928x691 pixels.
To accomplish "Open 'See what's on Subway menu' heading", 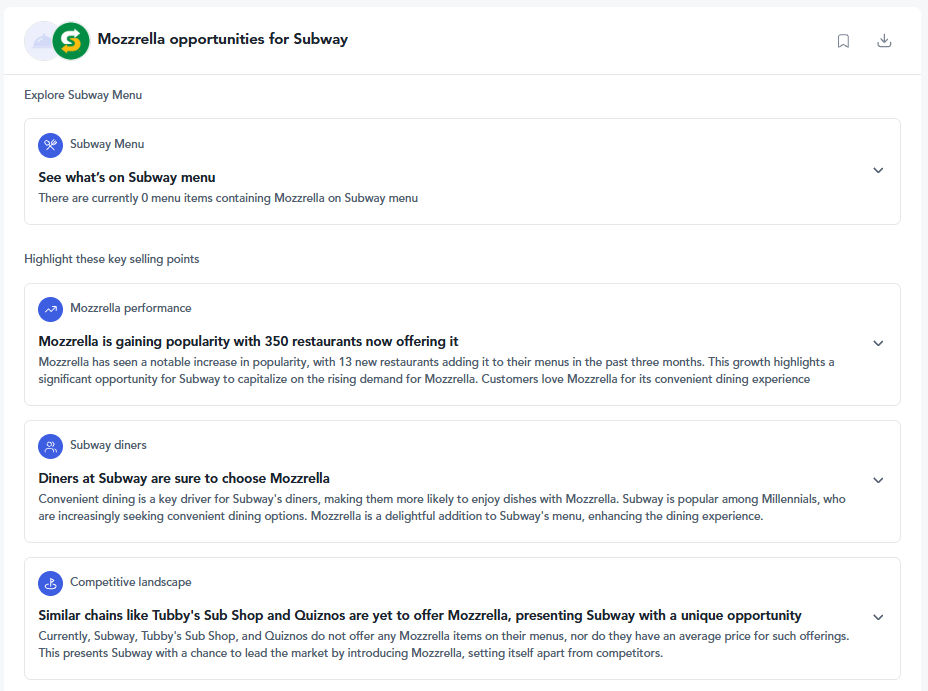I will [x=127, y=177].
